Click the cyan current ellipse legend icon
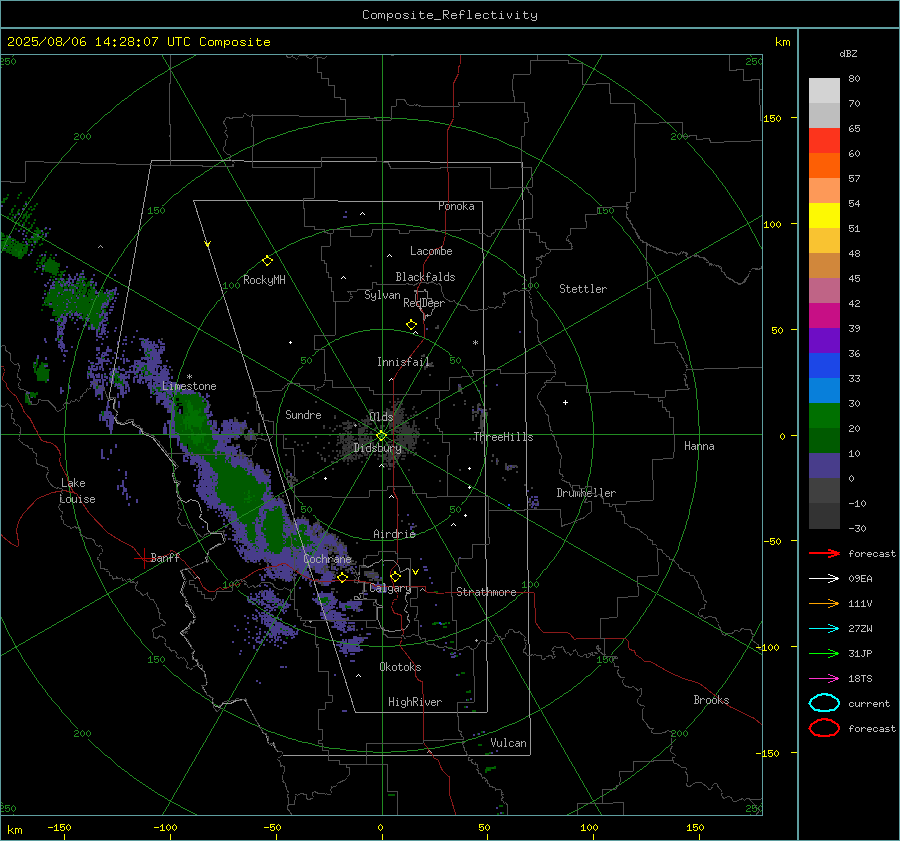 coord(824,703)
